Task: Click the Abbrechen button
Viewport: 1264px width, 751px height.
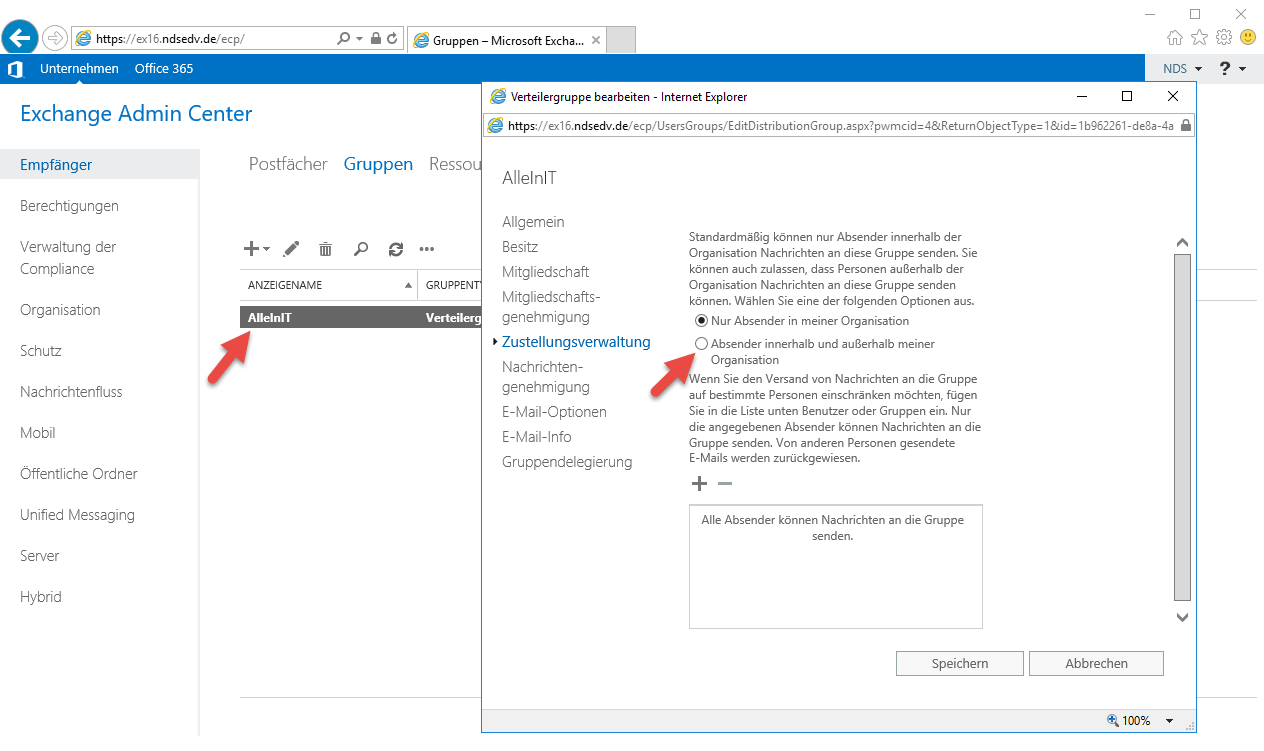Action: coord(1096,663)
